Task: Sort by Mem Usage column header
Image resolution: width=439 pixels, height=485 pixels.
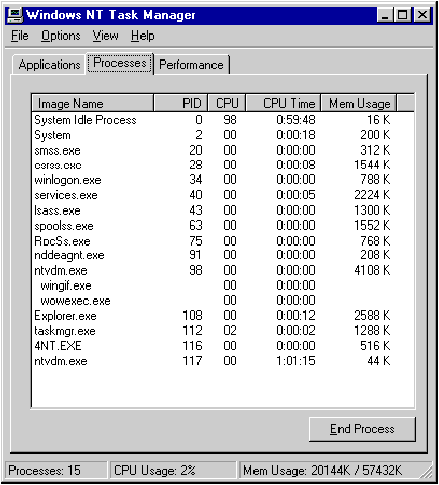Action: pos(359,103)
